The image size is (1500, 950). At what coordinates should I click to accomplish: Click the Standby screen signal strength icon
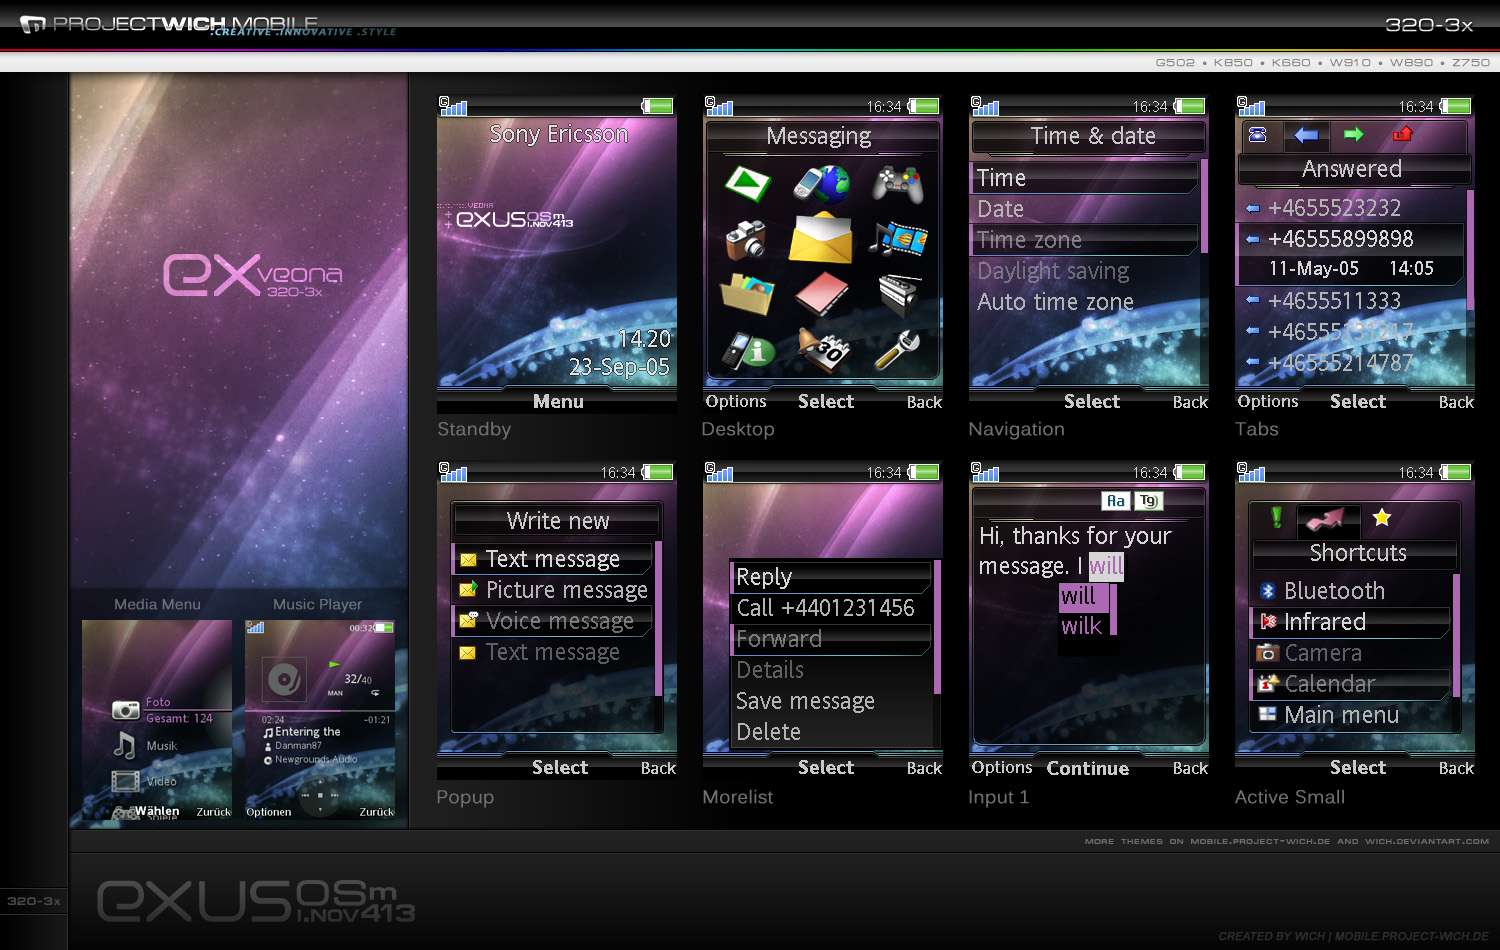pyautogui.click(x=453, y=105)
